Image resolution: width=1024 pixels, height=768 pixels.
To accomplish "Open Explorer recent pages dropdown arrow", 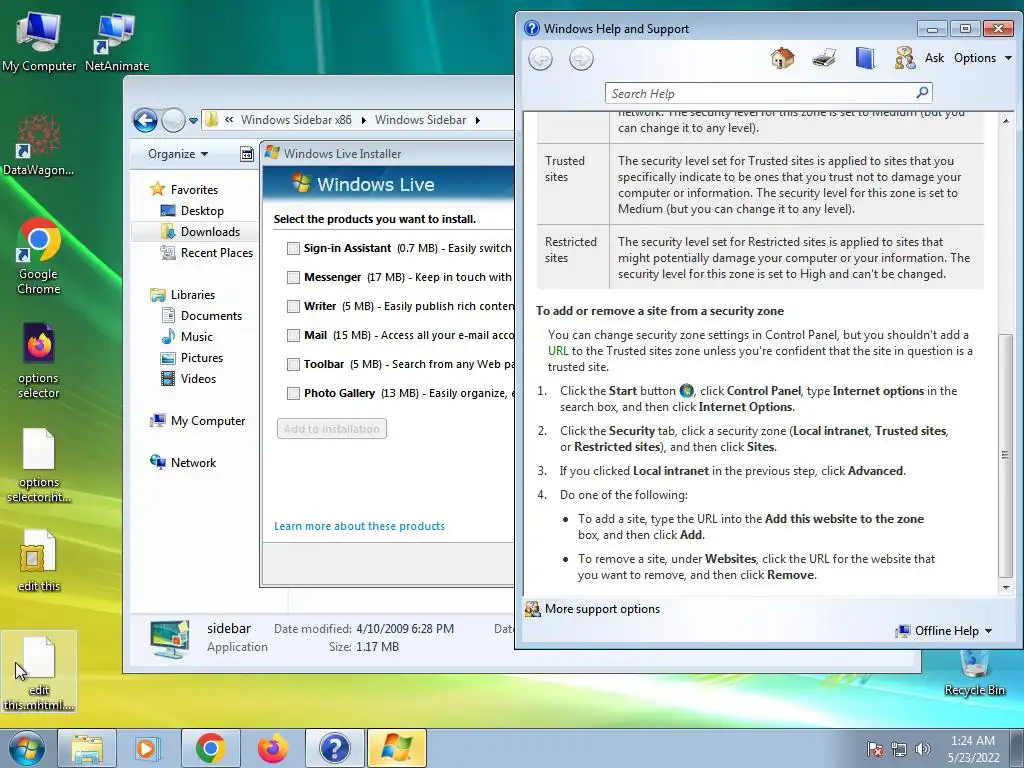I will tap(193, 121).
